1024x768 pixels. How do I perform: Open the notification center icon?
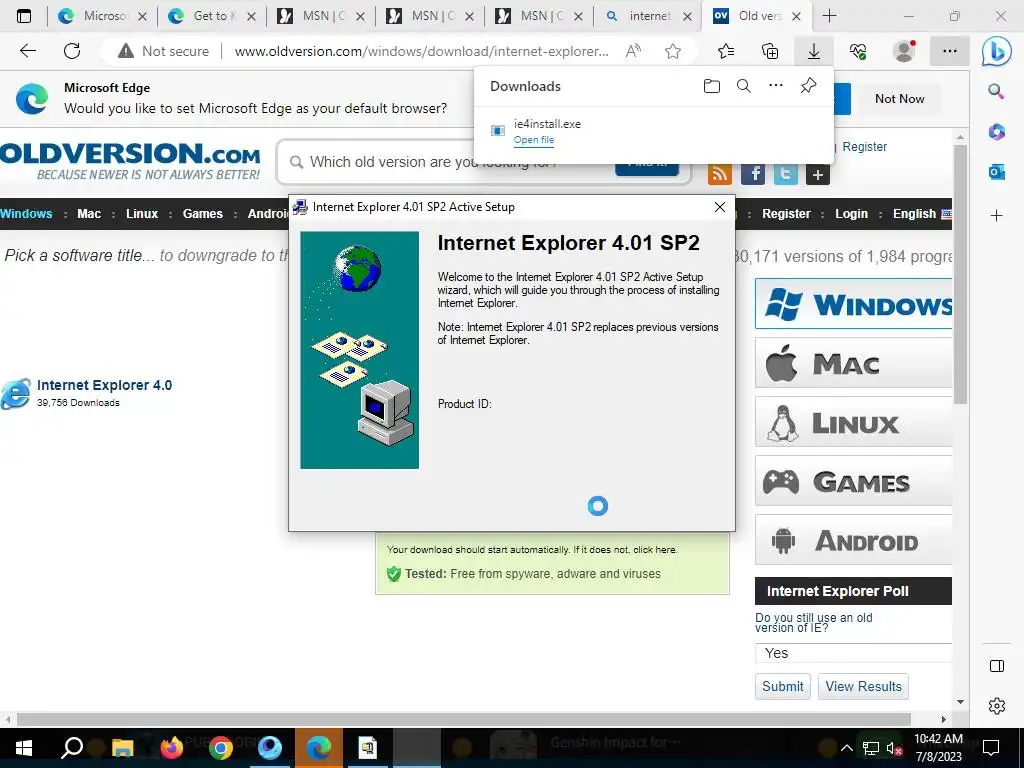pyautogui.click(x=991, y=748)
